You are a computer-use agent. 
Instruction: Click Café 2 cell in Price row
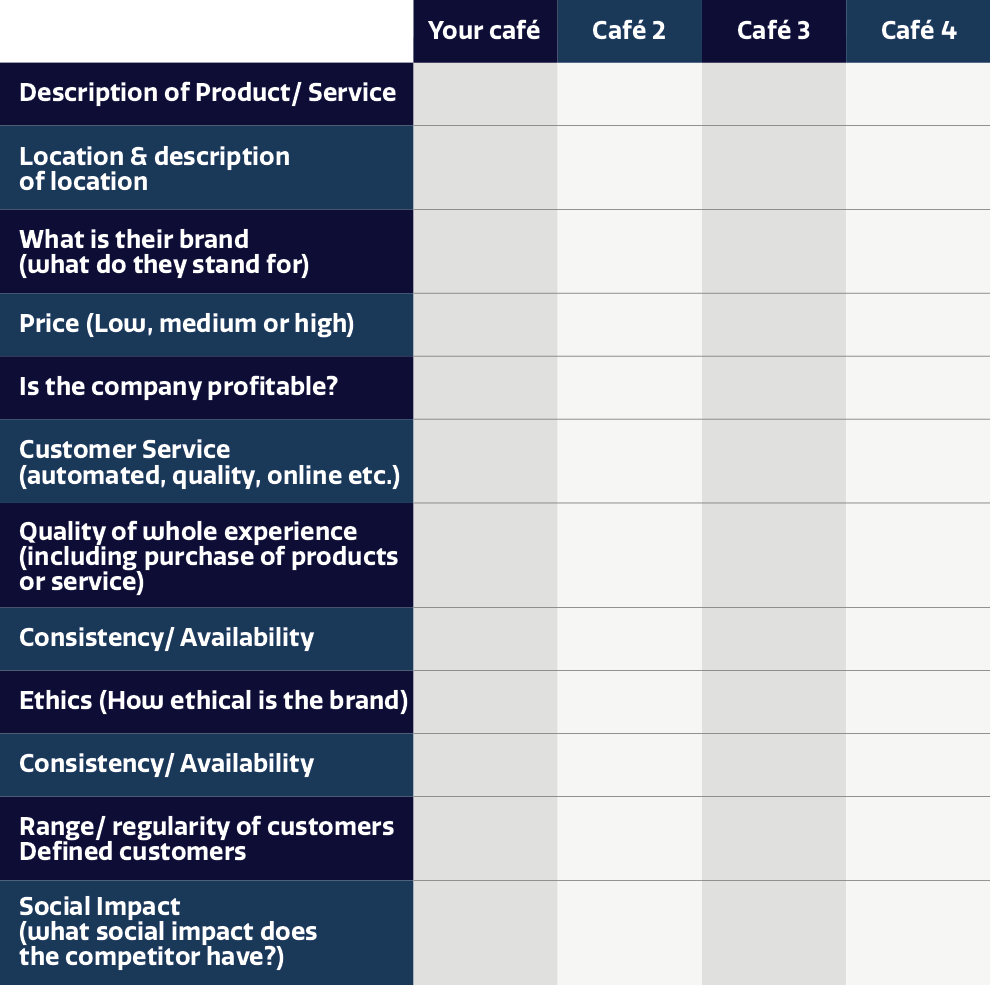click(x=629, y=325)
